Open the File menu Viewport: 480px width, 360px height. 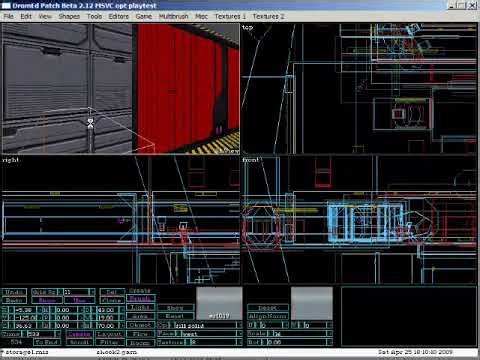point(8,16)
